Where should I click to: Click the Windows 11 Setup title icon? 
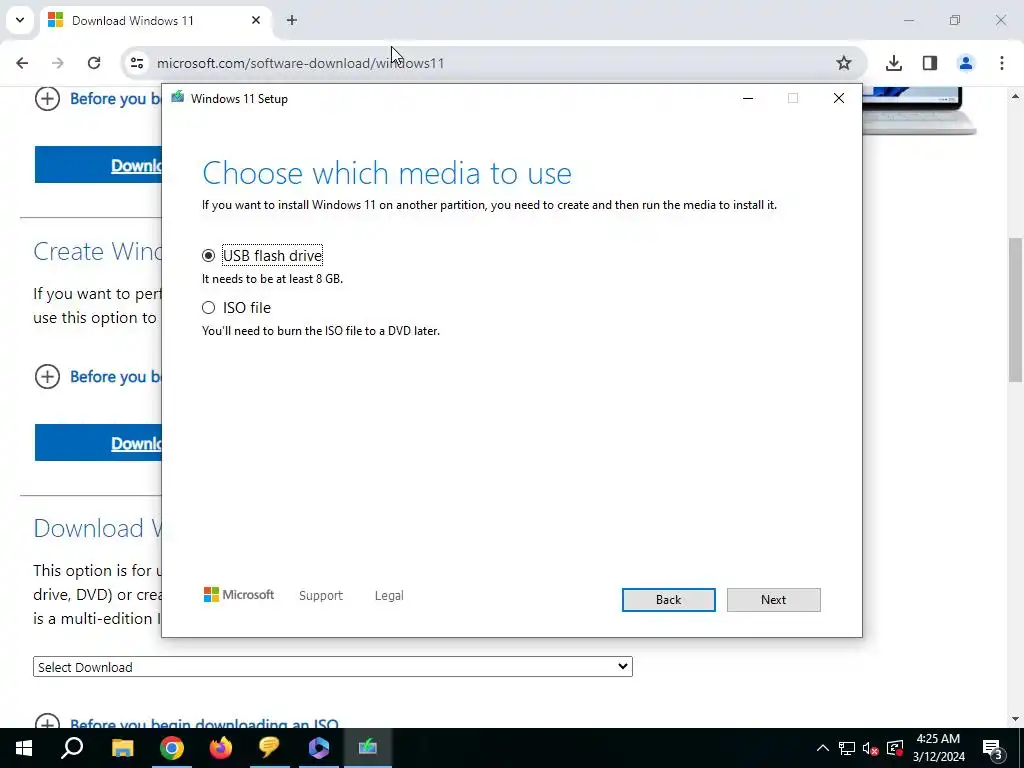click(177, 97)
